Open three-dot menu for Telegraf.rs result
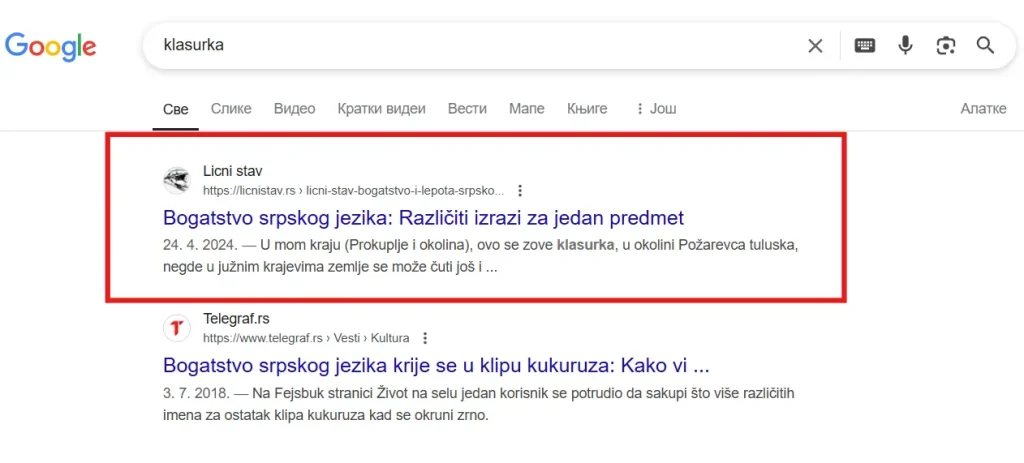Image resolution: width=1024 pixels, height=463 pixels. pyautogui.click(x=425, y=338)
